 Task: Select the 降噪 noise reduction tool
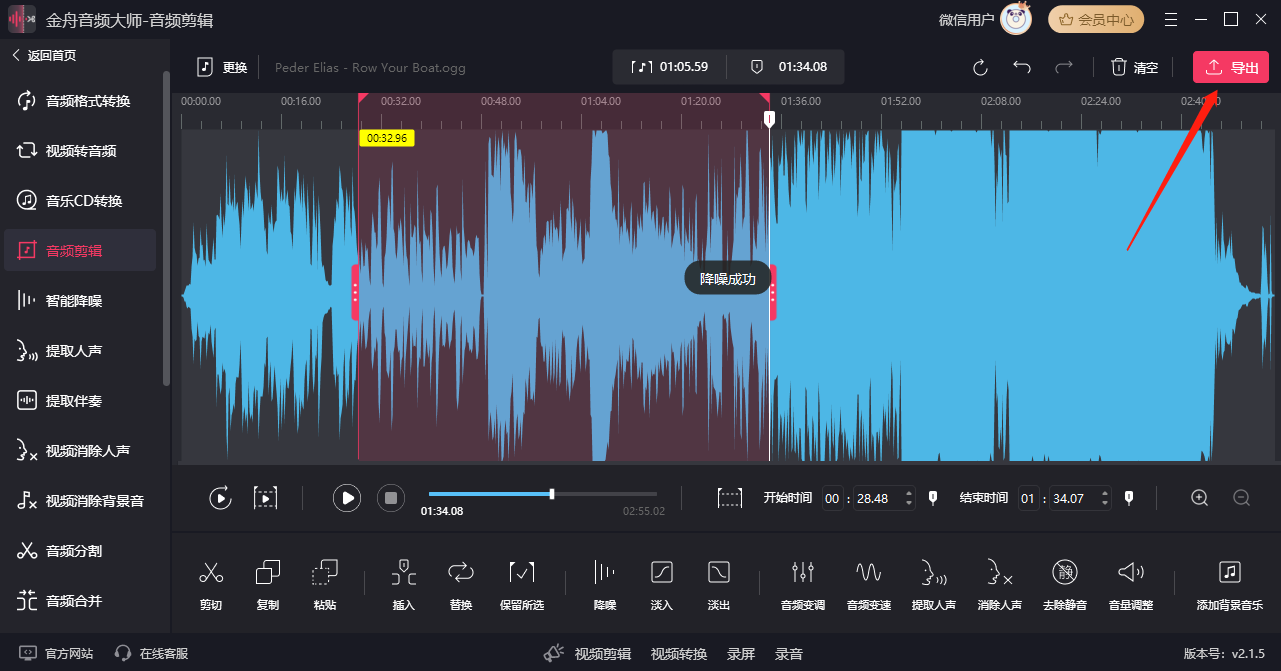click(604, 573)
